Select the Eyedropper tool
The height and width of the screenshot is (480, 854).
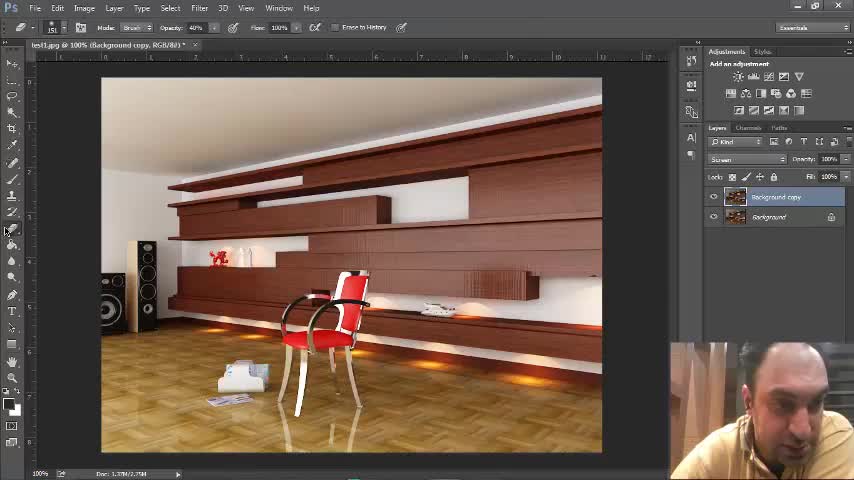coord(11,145)
